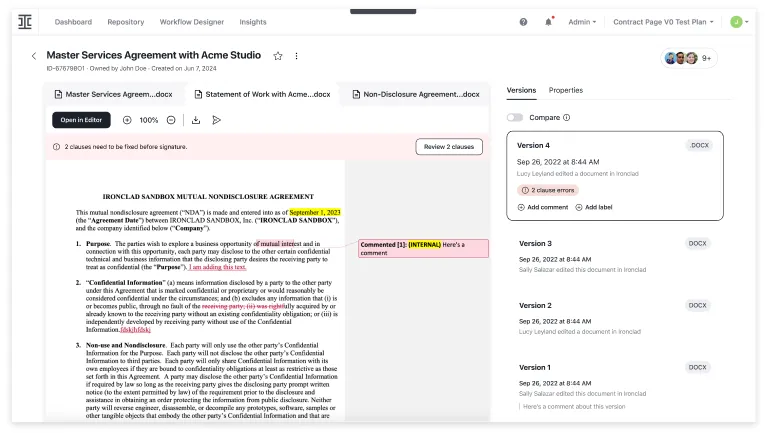Add comment to Version 4
Image resolution: width=765 pixels, height=433 pixels.
[x=543, y=207]
